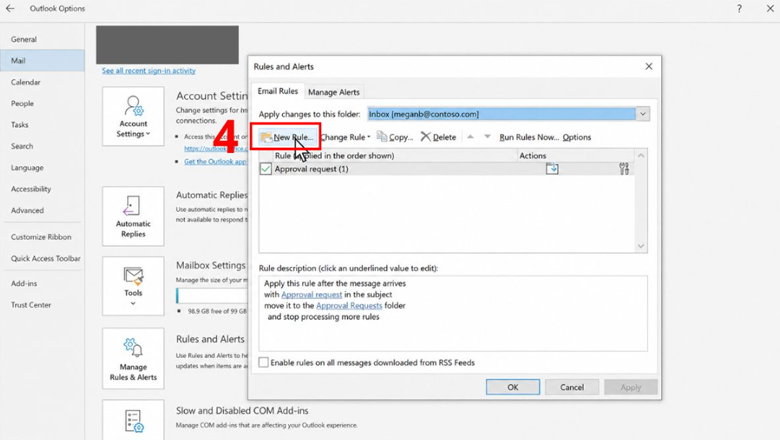Select General in Outlook Options
This screenshot has width=780, height=440.
tap(42, 39)
